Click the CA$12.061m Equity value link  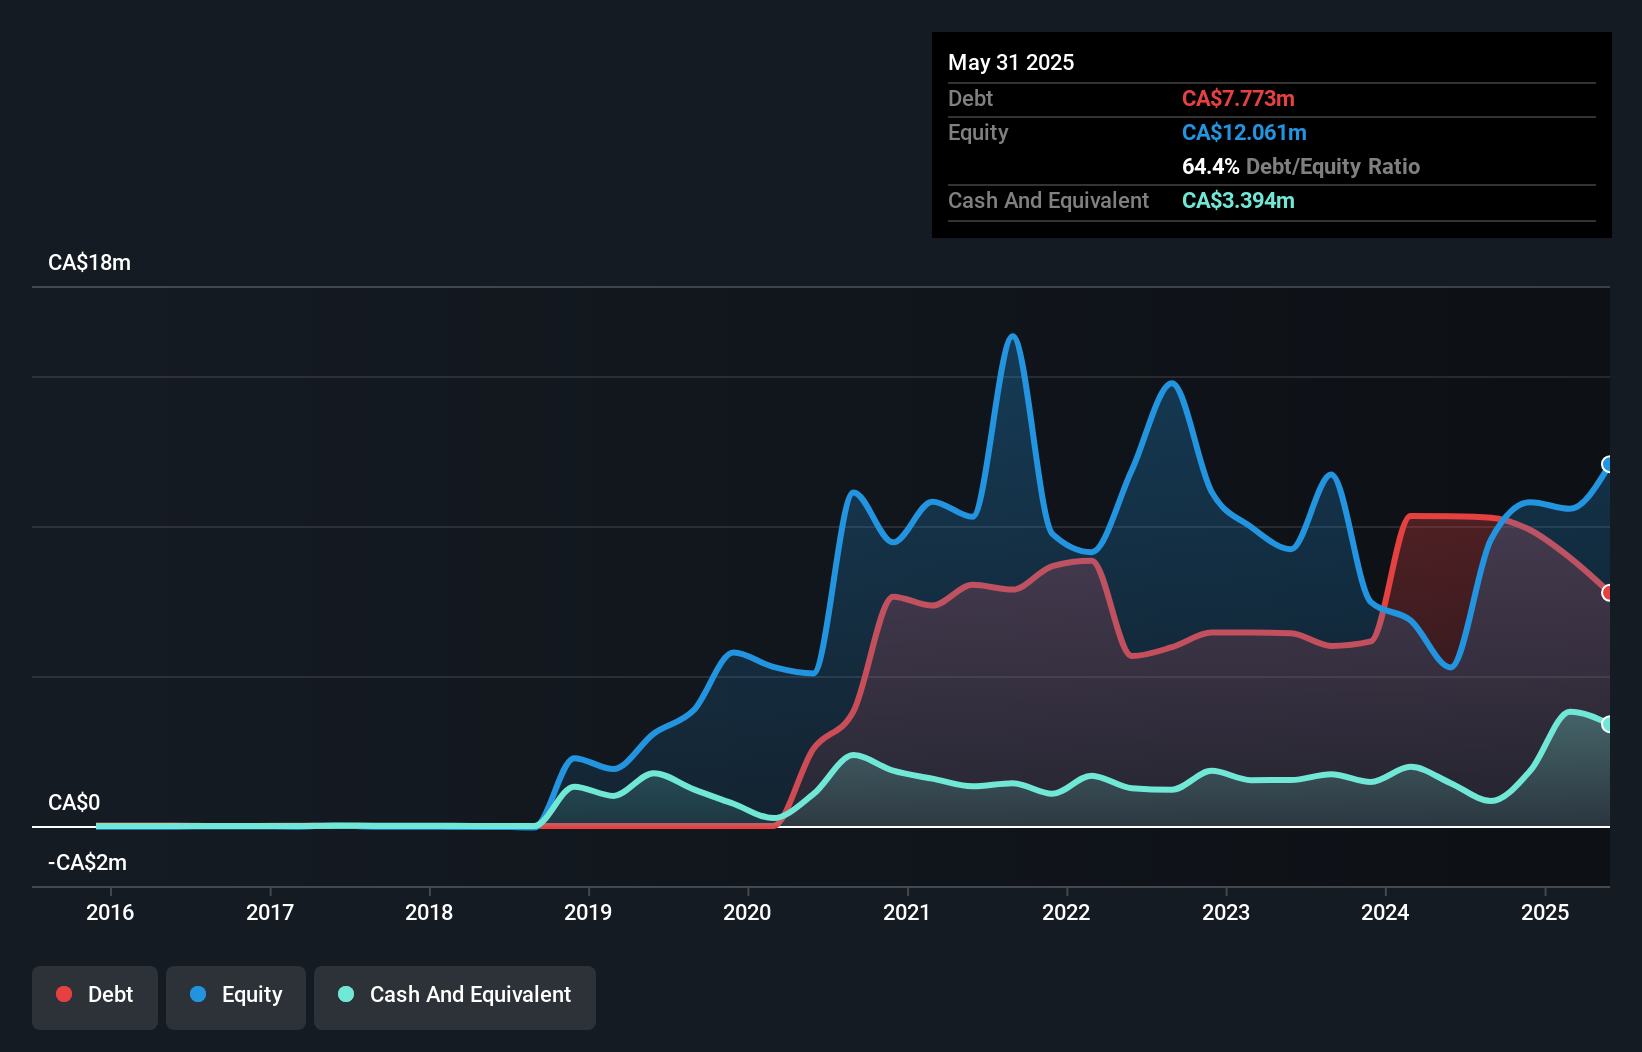(1243, 132)
